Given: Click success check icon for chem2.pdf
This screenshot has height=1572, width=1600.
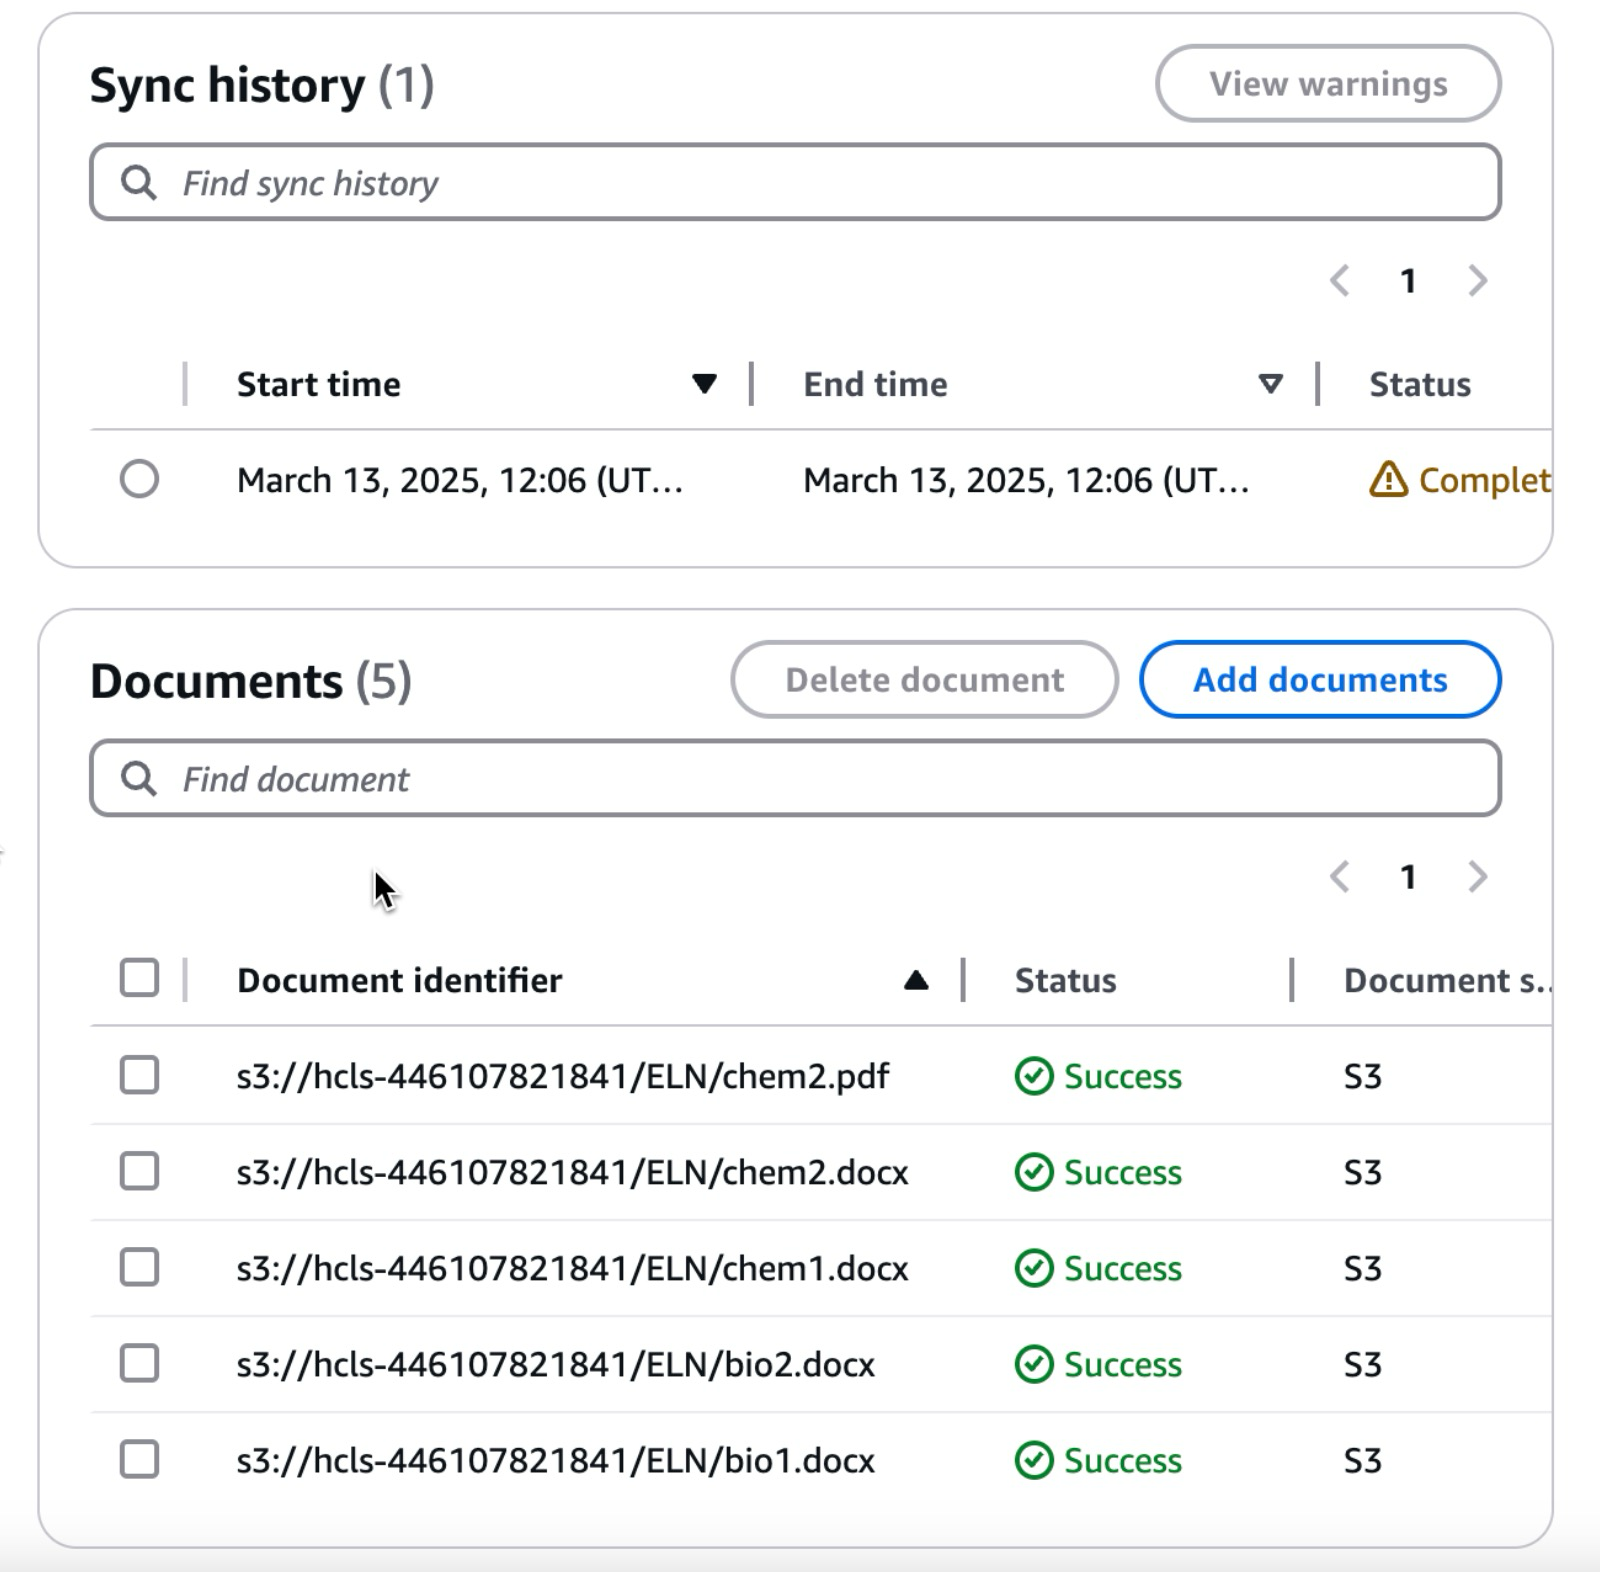Looking at the screenshot, I should coord(1033,1077).
